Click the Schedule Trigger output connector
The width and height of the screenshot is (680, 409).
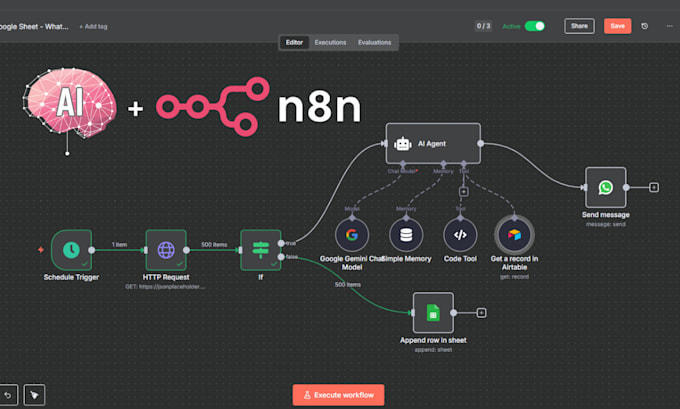click(92, 250)
